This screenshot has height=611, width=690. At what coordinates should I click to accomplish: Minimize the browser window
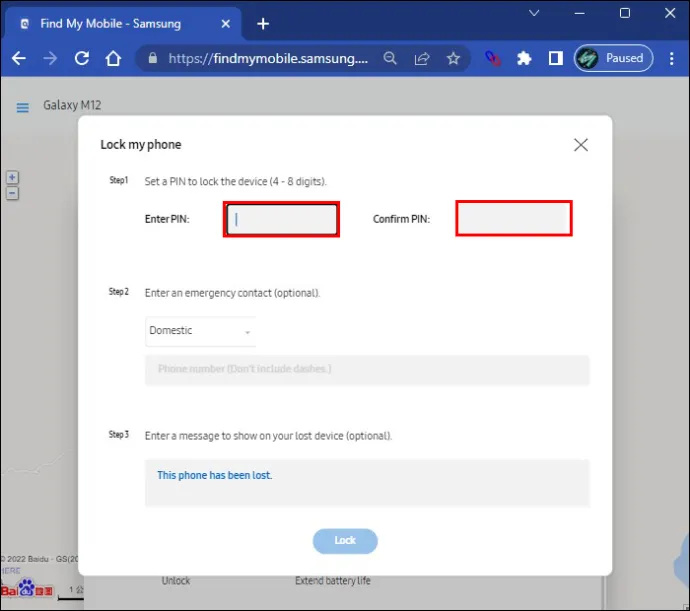click(x=580, y=13)
